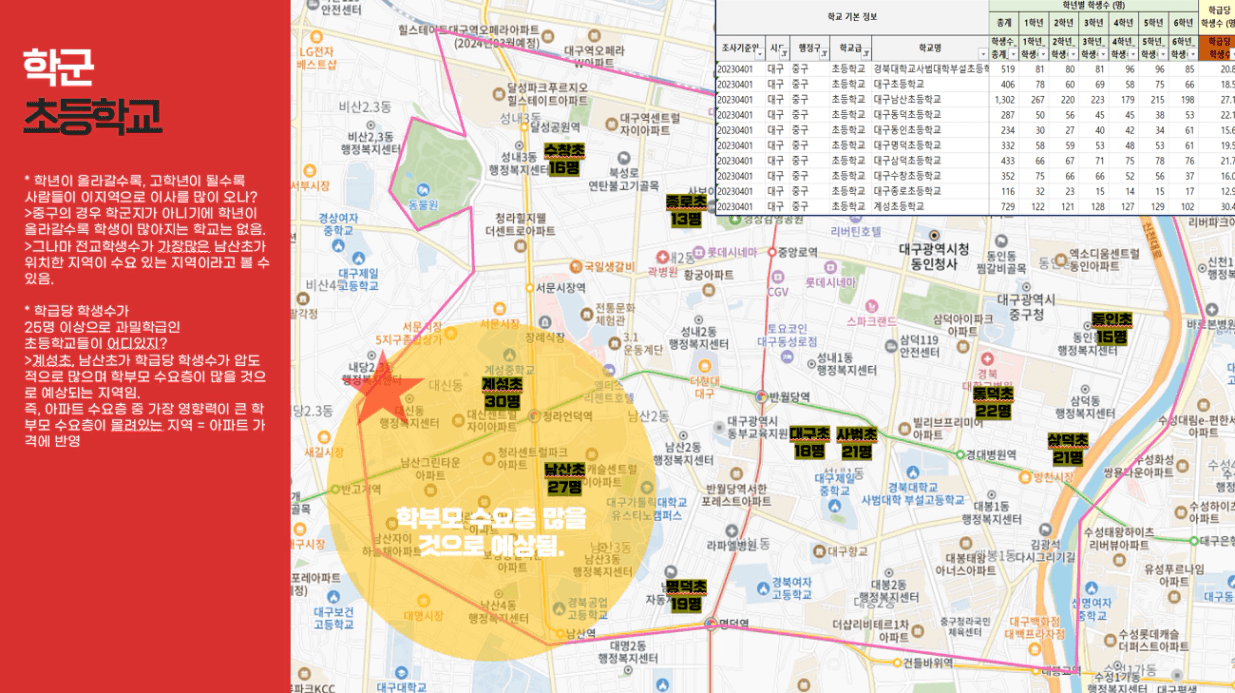Click the 명덕초 19명 map label
The width and height of the screenshot is (1235, 693).
tap(686, 595)
